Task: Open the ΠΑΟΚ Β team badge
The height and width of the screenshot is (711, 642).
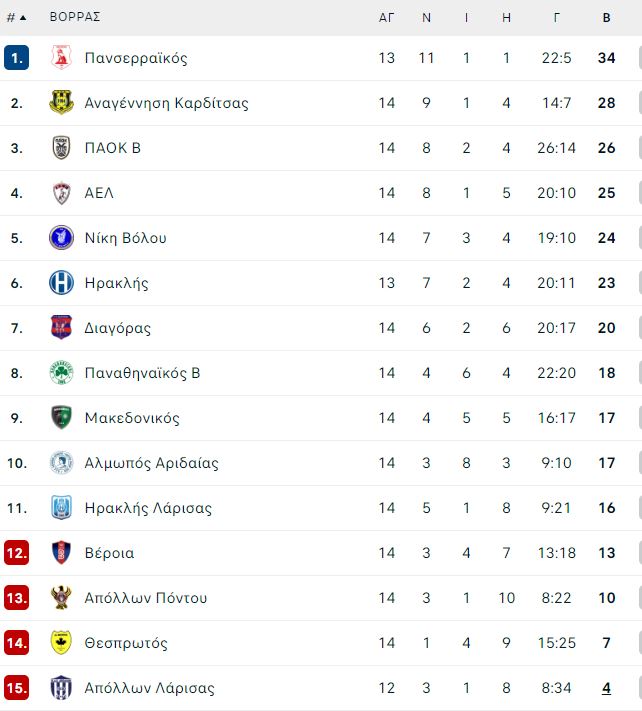Action: [x=61, y=148]
